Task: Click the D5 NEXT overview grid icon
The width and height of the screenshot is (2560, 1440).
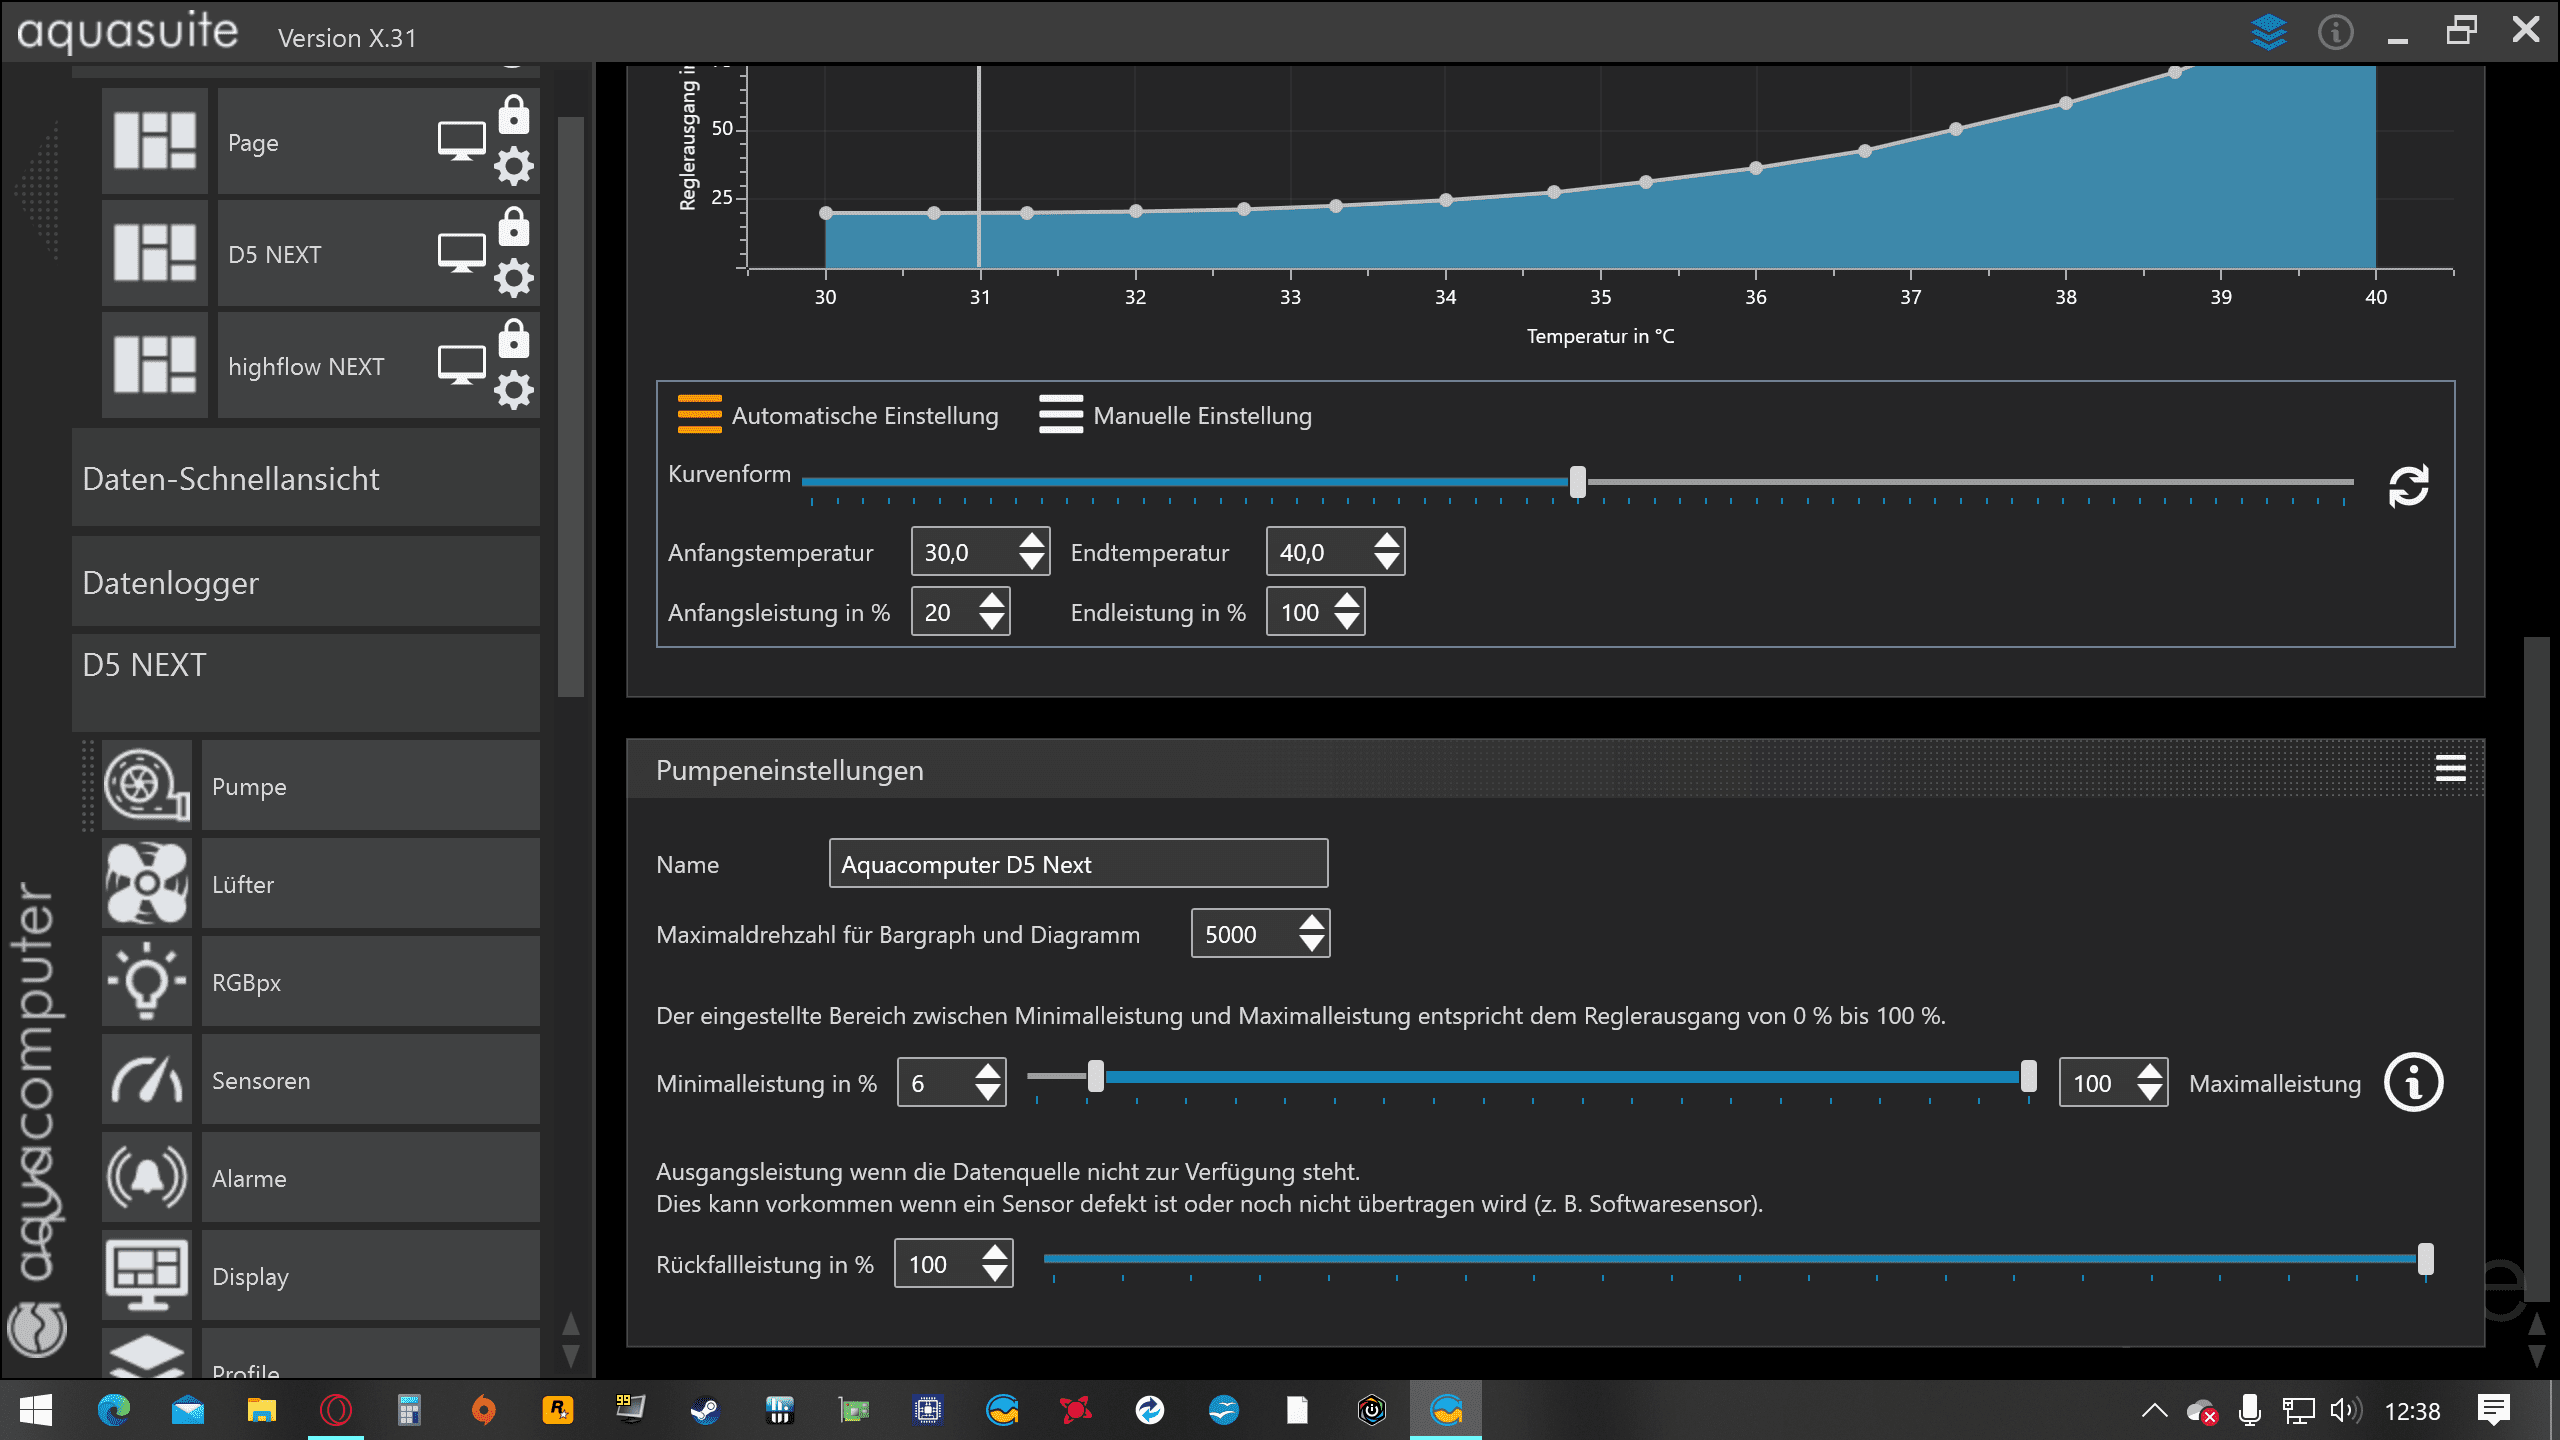Action: 155,253
